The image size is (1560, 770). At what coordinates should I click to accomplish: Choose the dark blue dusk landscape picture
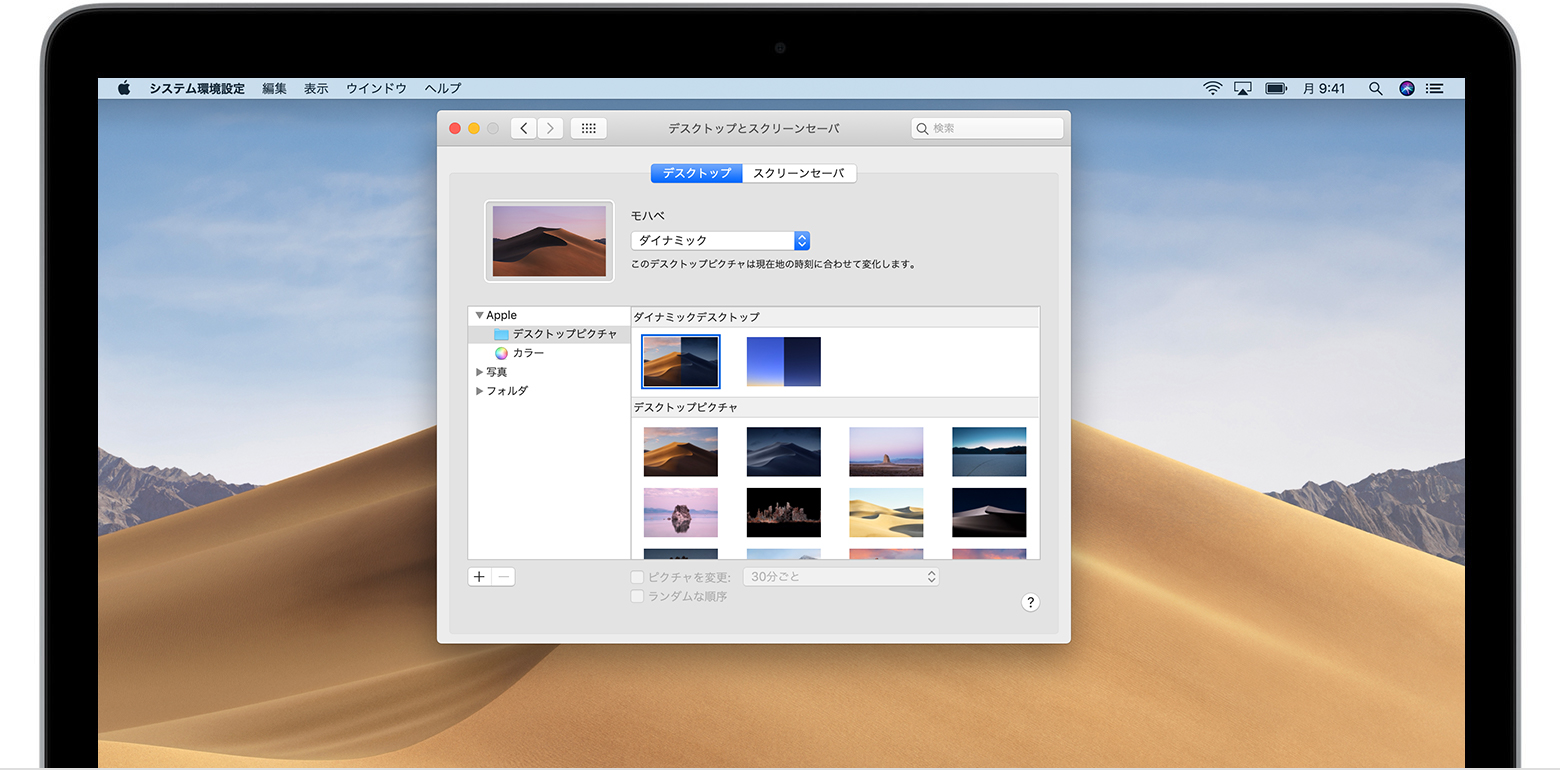coord(989,452)
